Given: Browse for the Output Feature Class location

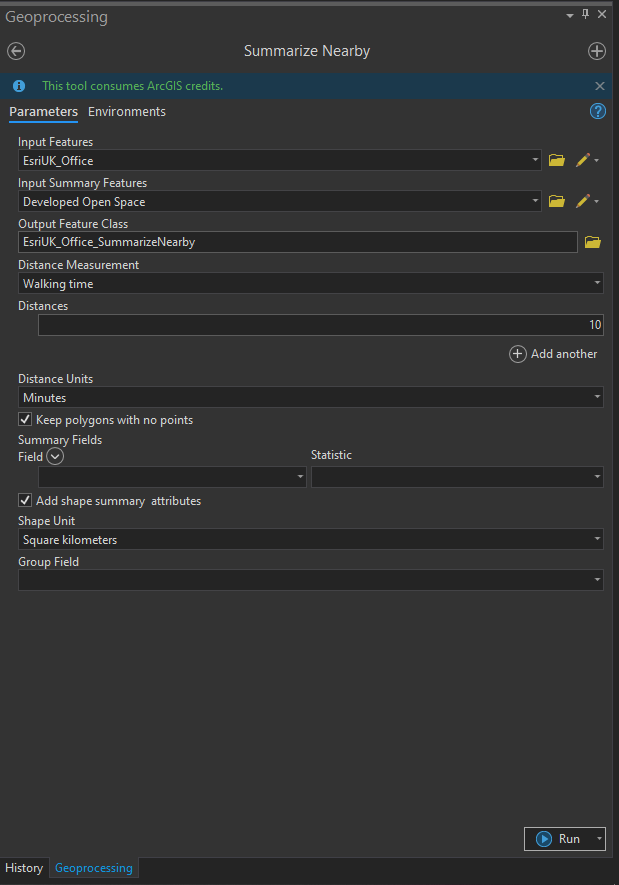Looking at the screenshot, I should 592,242.
